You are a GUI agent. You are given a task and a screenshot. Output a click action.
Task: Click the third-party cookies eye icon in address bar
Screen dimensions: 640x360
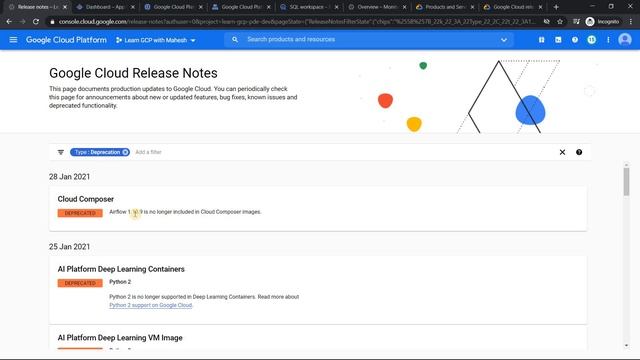pos(546,22)
